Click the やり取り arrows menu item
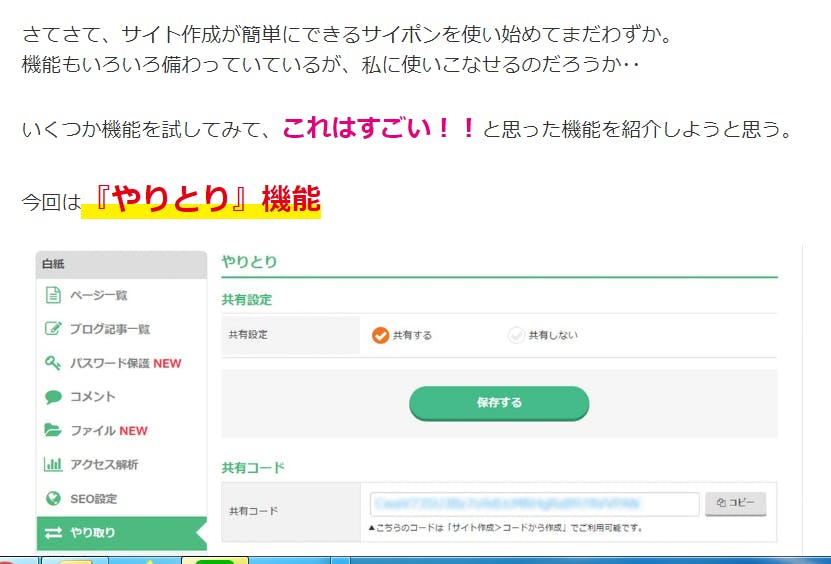Viewport: 831px width, 564px height. coord(120,532)
